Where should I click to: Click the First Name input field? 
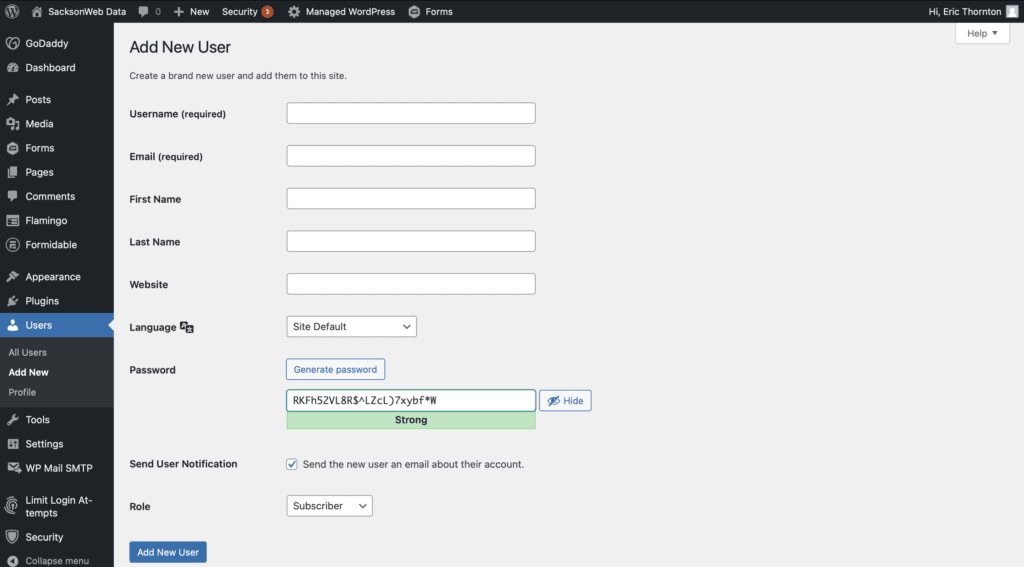coord(411,199)
